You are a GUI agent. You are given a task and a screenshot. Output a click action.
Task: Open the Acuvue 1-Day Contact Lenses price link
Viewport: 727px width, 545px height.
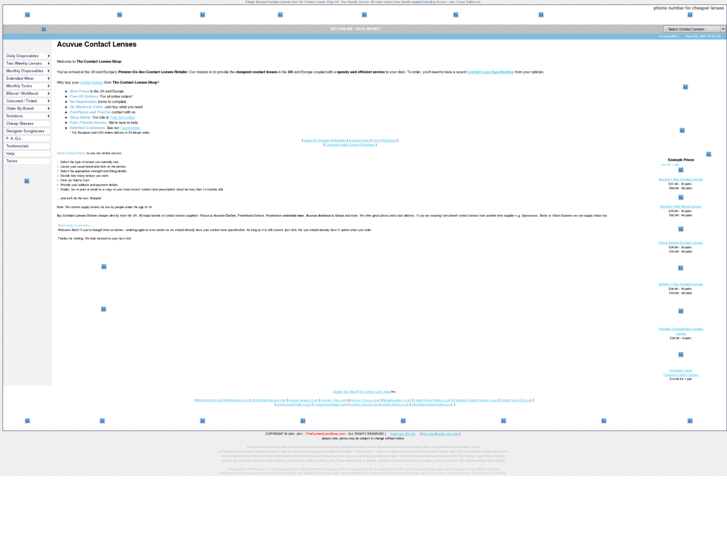681,179
